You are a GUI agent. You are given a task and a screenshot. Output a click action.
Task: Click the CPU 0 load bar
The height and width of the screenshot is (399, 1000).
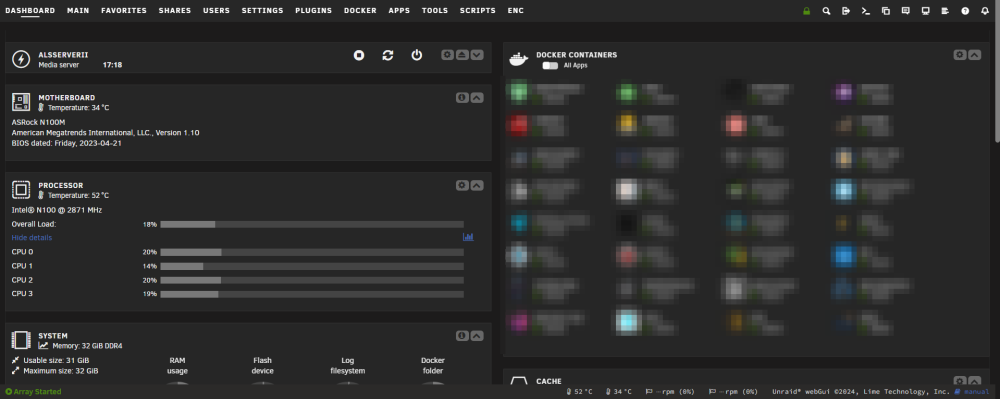click(x=312, y=252)
